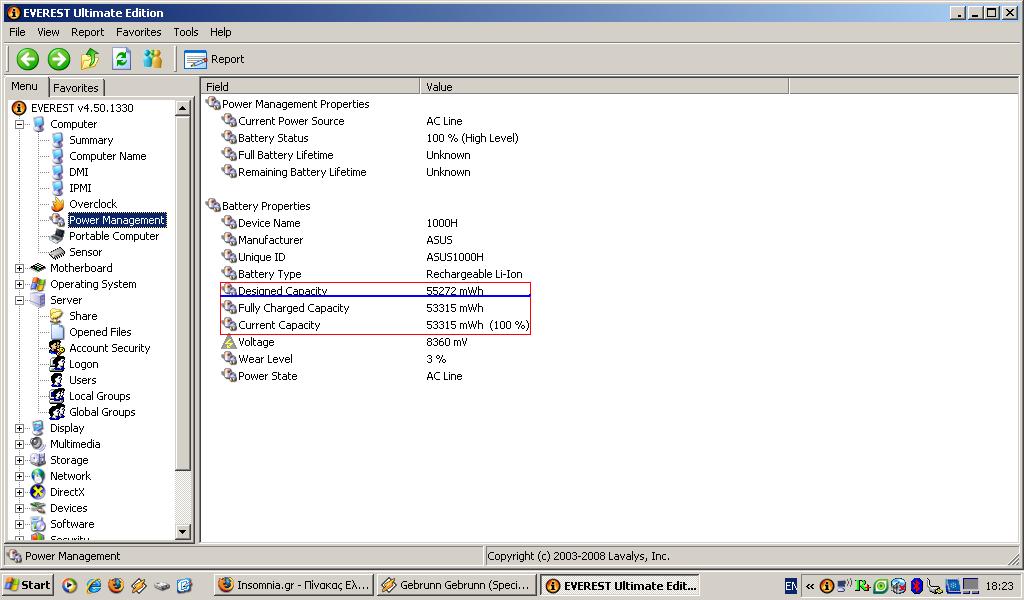Select the EVEREST v4.50.1330 root node
This screenshot has width=1024, height=600.
(x=82, y=108)
